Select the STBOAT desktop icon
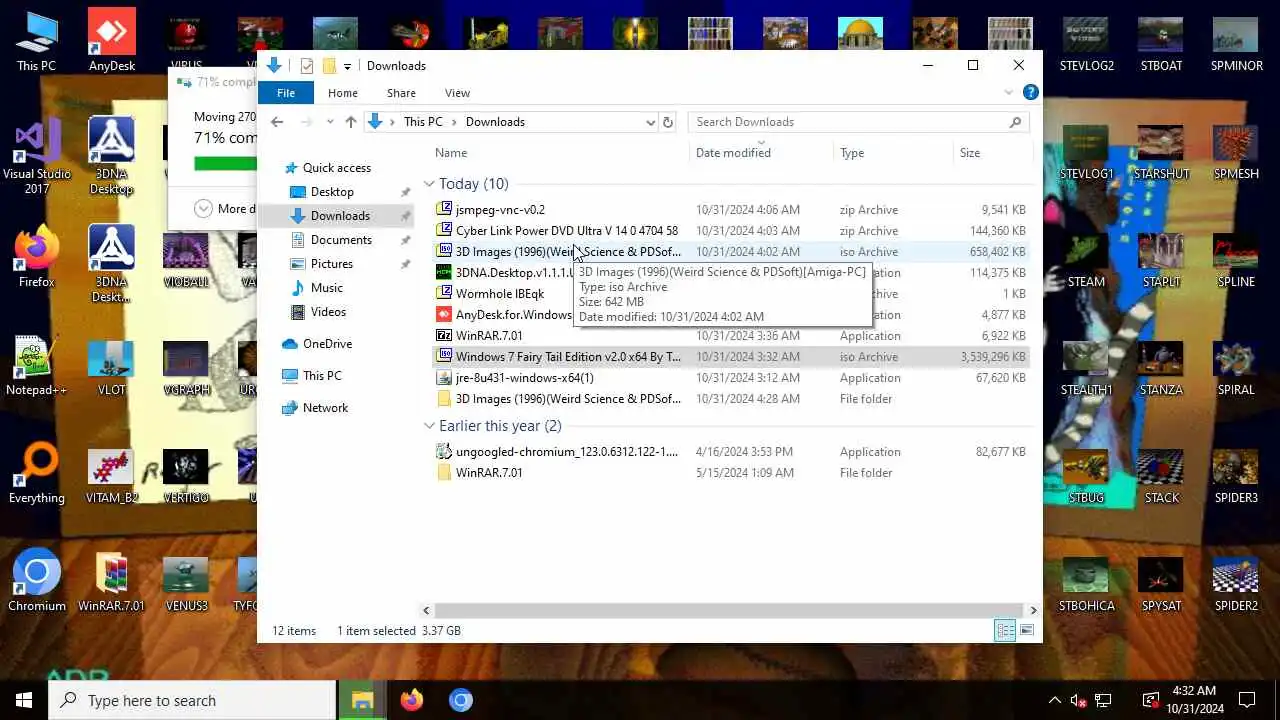The height and width of the screenshot is (720, 1280). coord(1161,44)
